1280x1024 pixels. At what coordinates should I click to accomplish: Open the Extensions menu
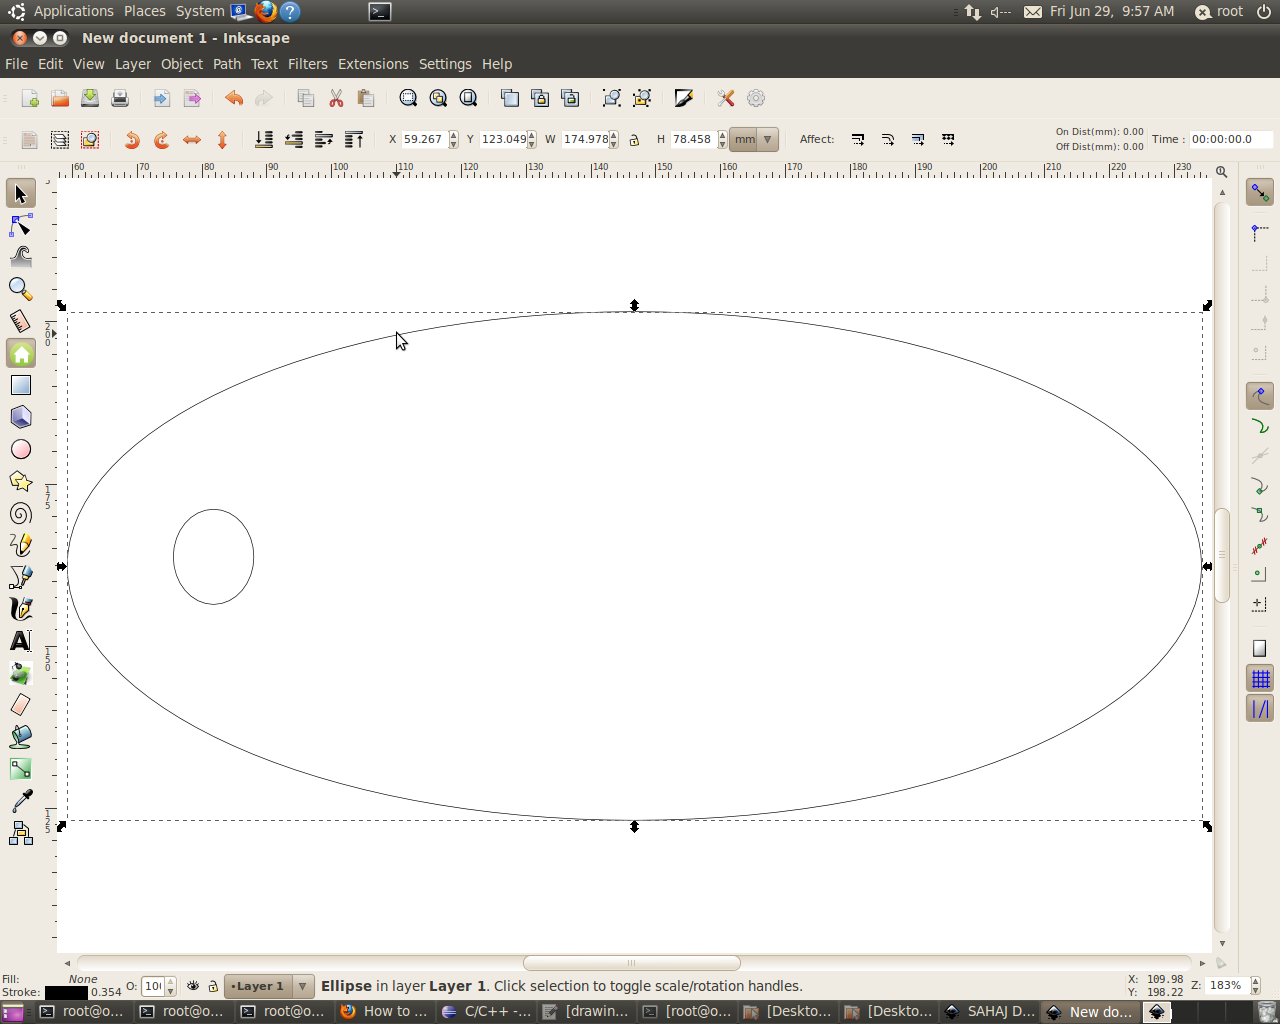(373, 64)
